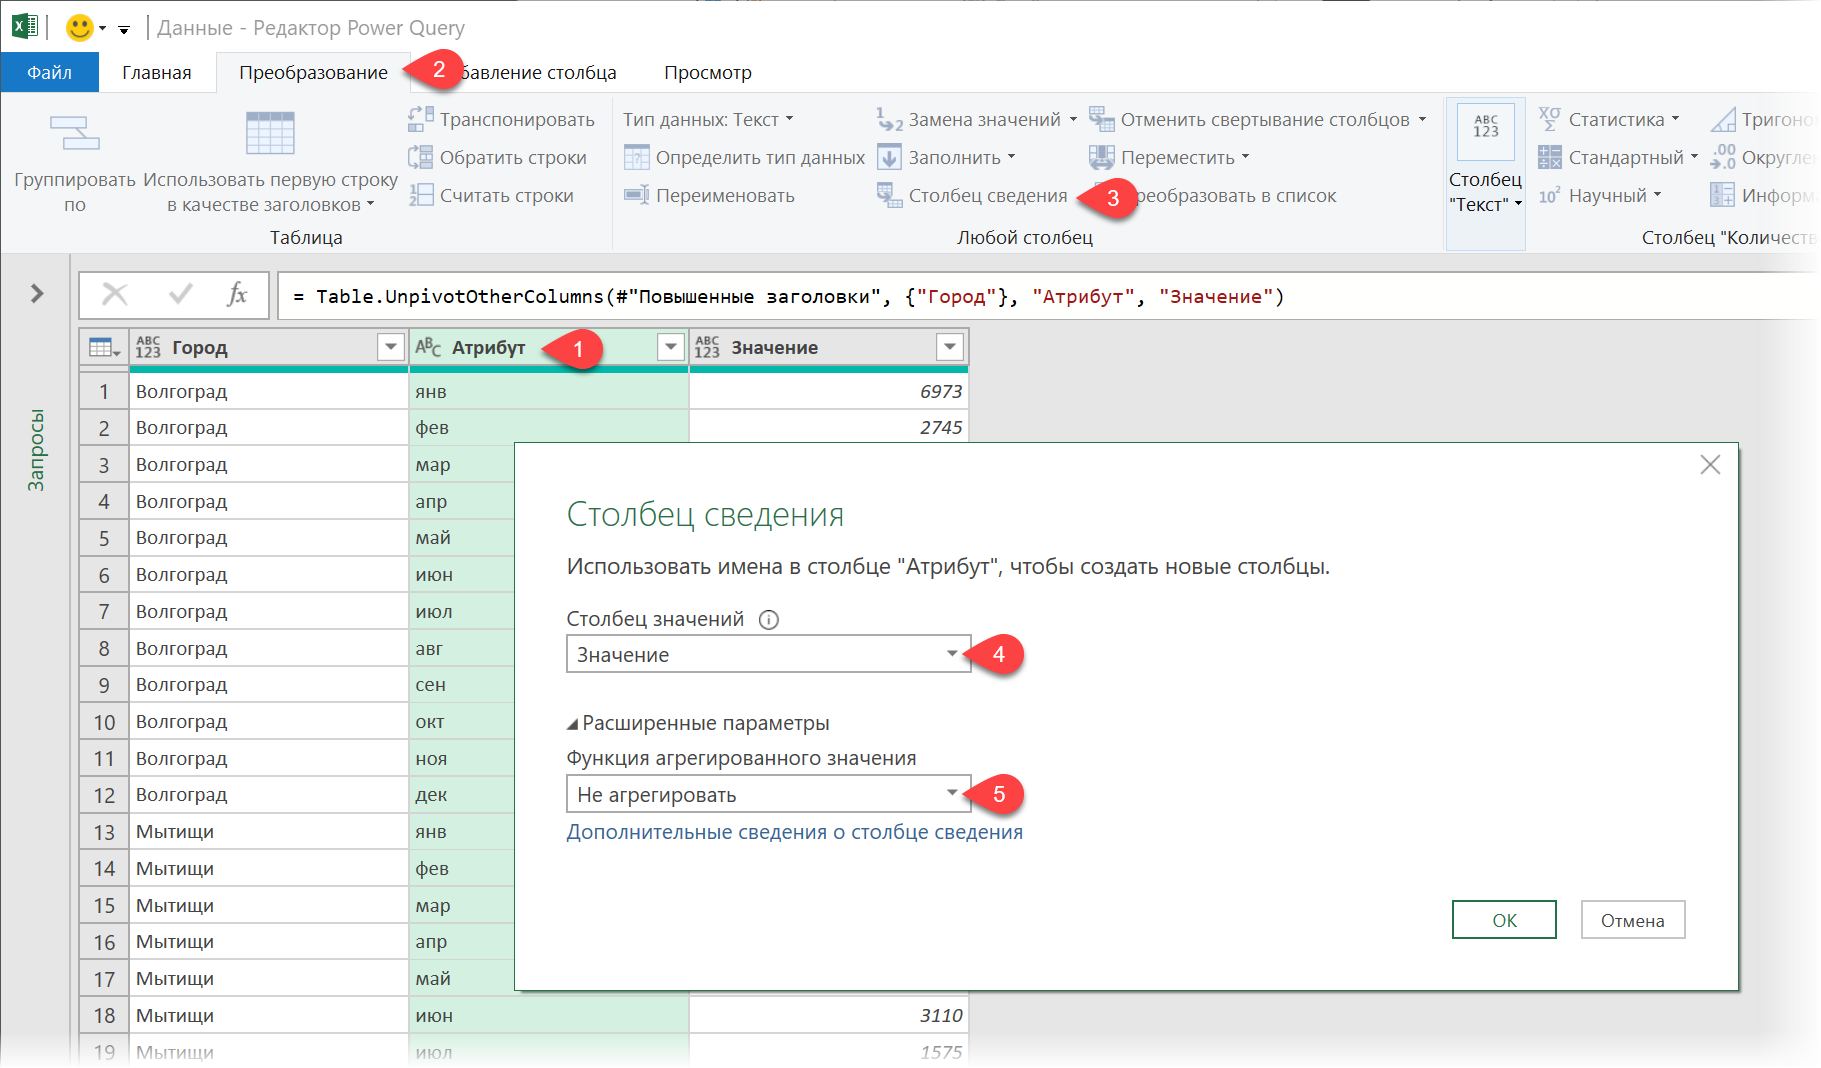The height and width of the screenshot is (1068, 1821).
Task: Open the quick access toolbar dropdown arrow
Action: 124,29
